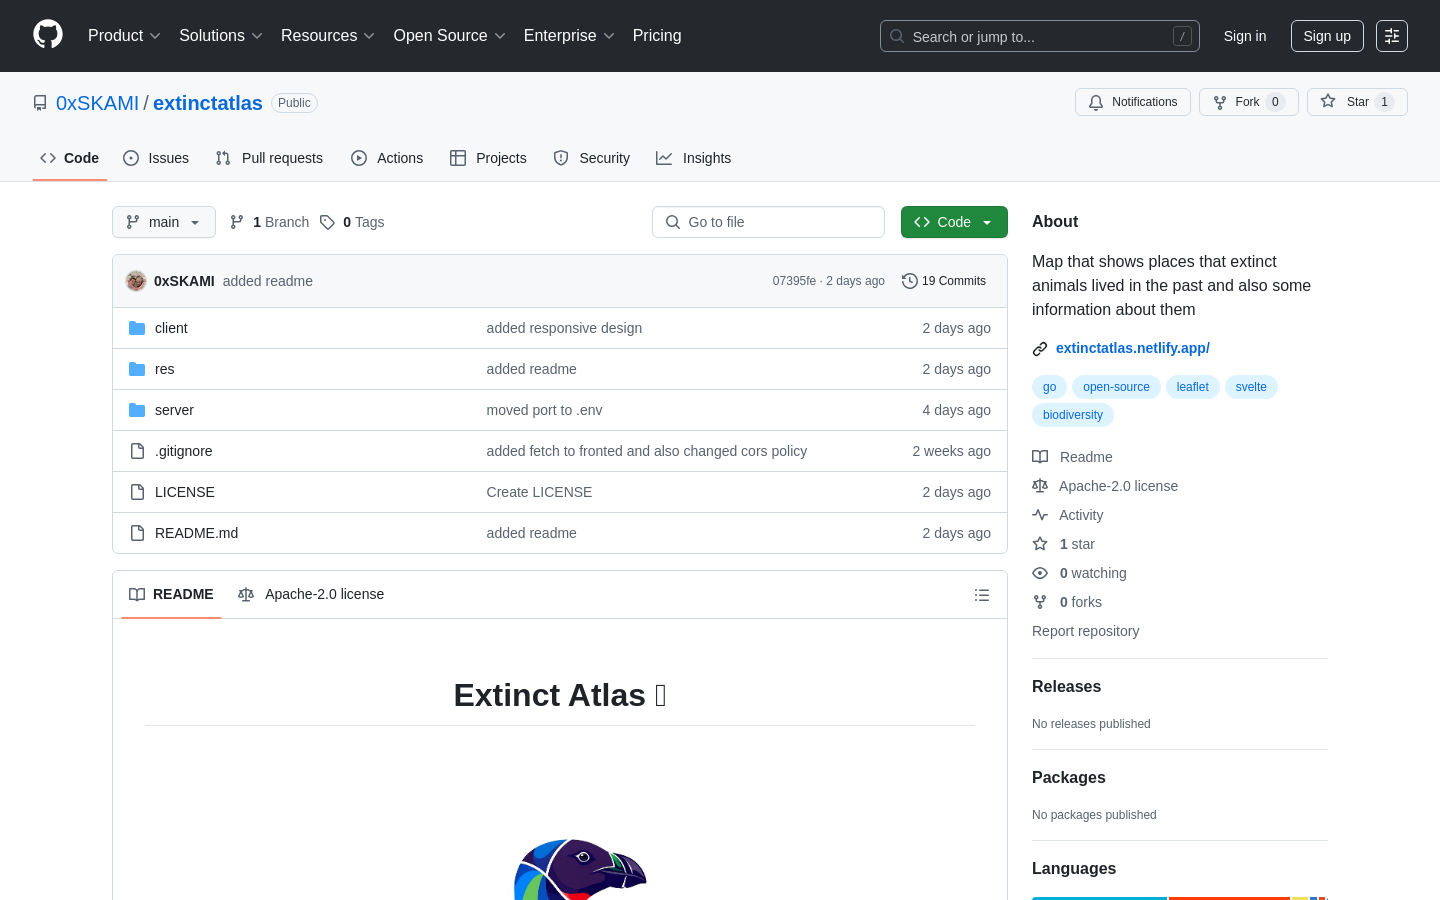
Task: Click the biodiversity topic tag
Action: click(x=1073, y=415)
